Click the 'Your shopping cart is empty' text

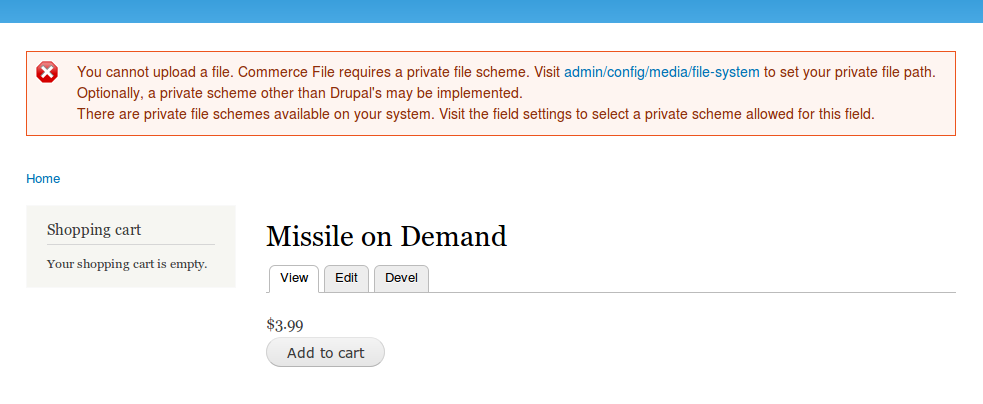click(127, 264)
